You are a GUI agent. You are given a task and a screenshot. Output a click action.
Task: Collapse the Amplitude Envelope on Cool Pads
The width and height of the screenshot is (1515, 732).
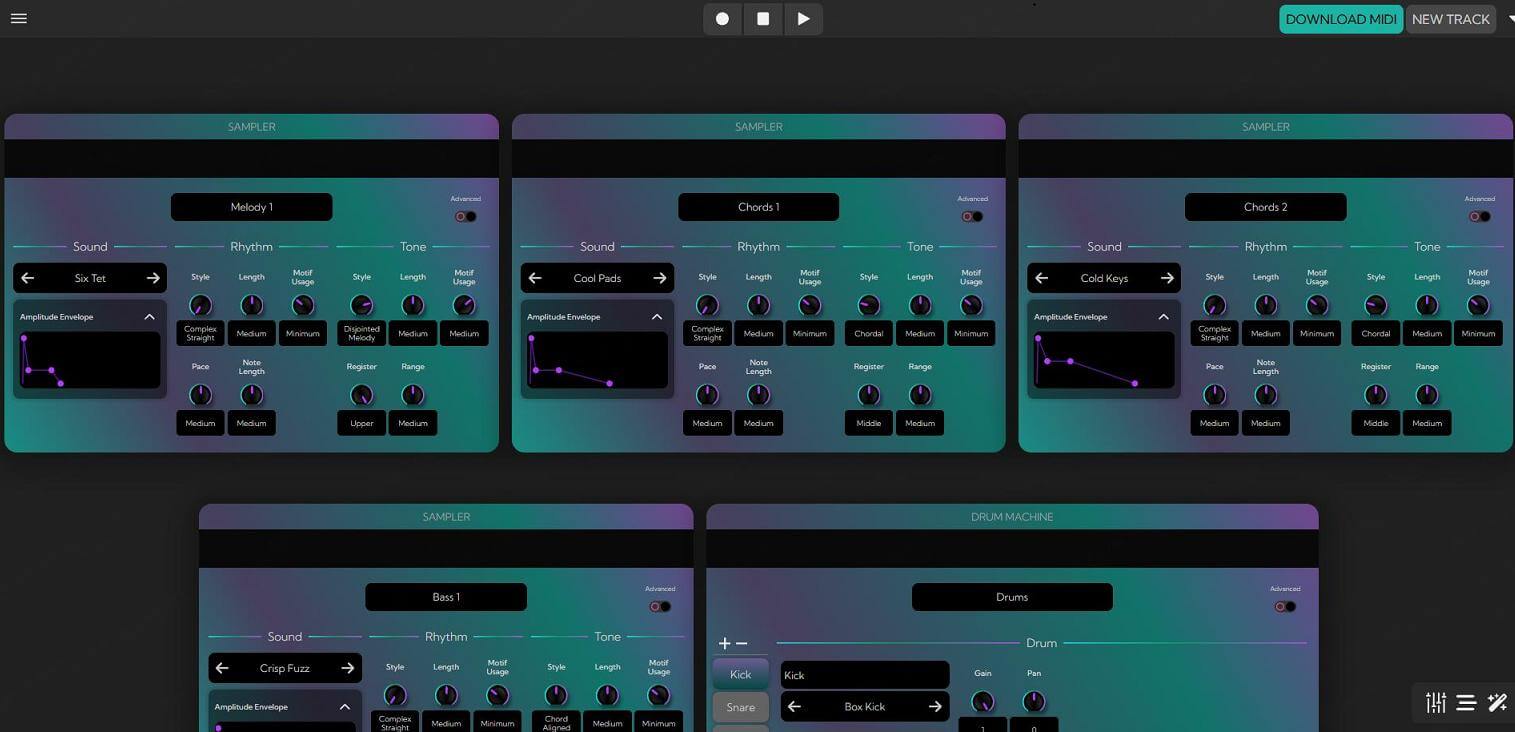coord(657,316)
